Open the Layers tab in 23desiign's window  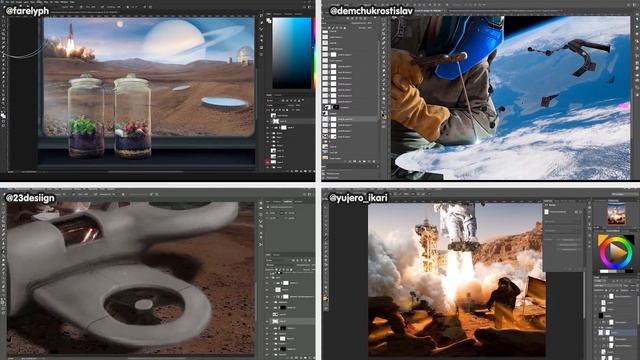coord(268,255)
